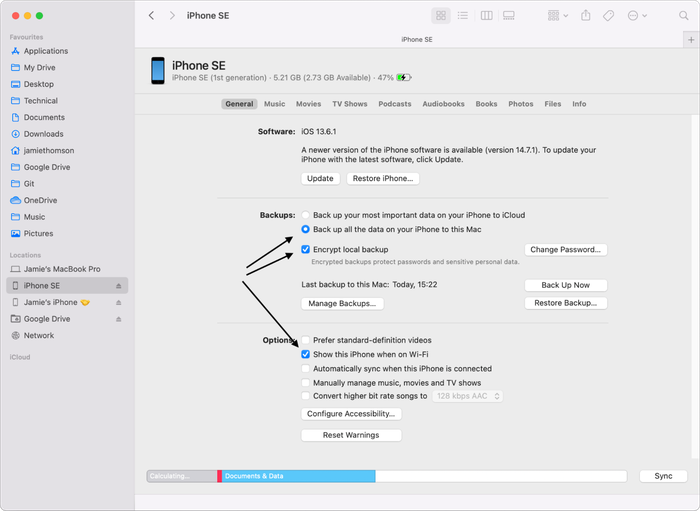This screenshot has width=700, height=511.
Task: Open the 128 kbps AAC bit rate dropdown
Action: (467, 396)
